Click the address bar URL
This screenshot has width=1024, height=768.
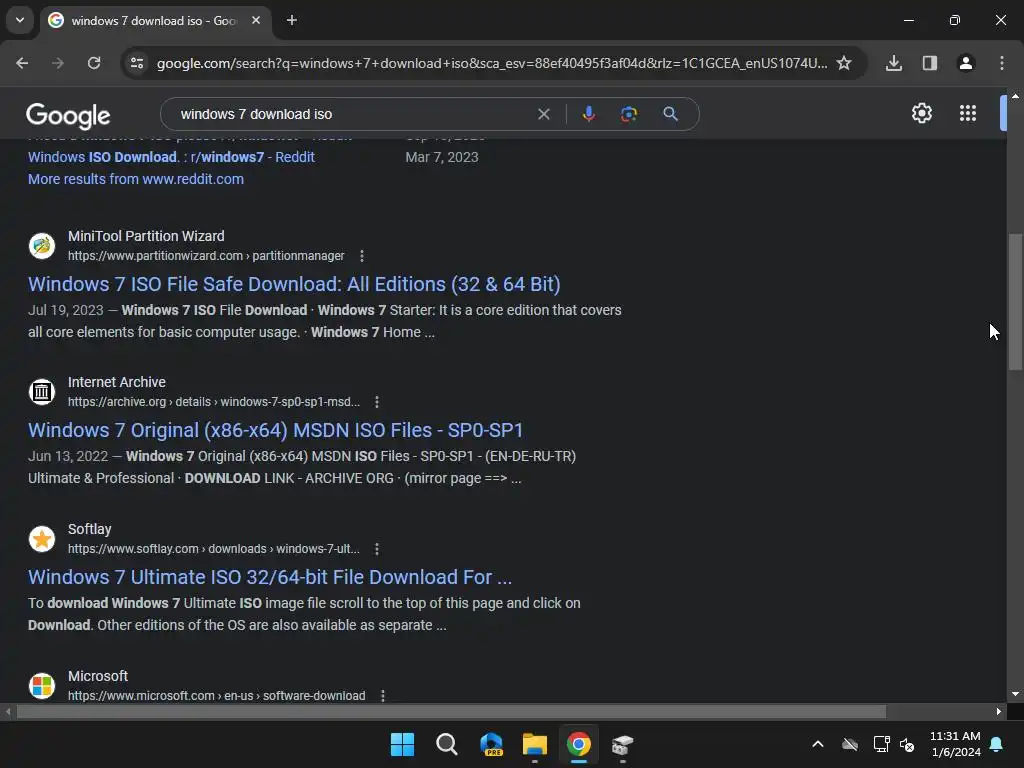pyautogui.click(x=491, y=63)
